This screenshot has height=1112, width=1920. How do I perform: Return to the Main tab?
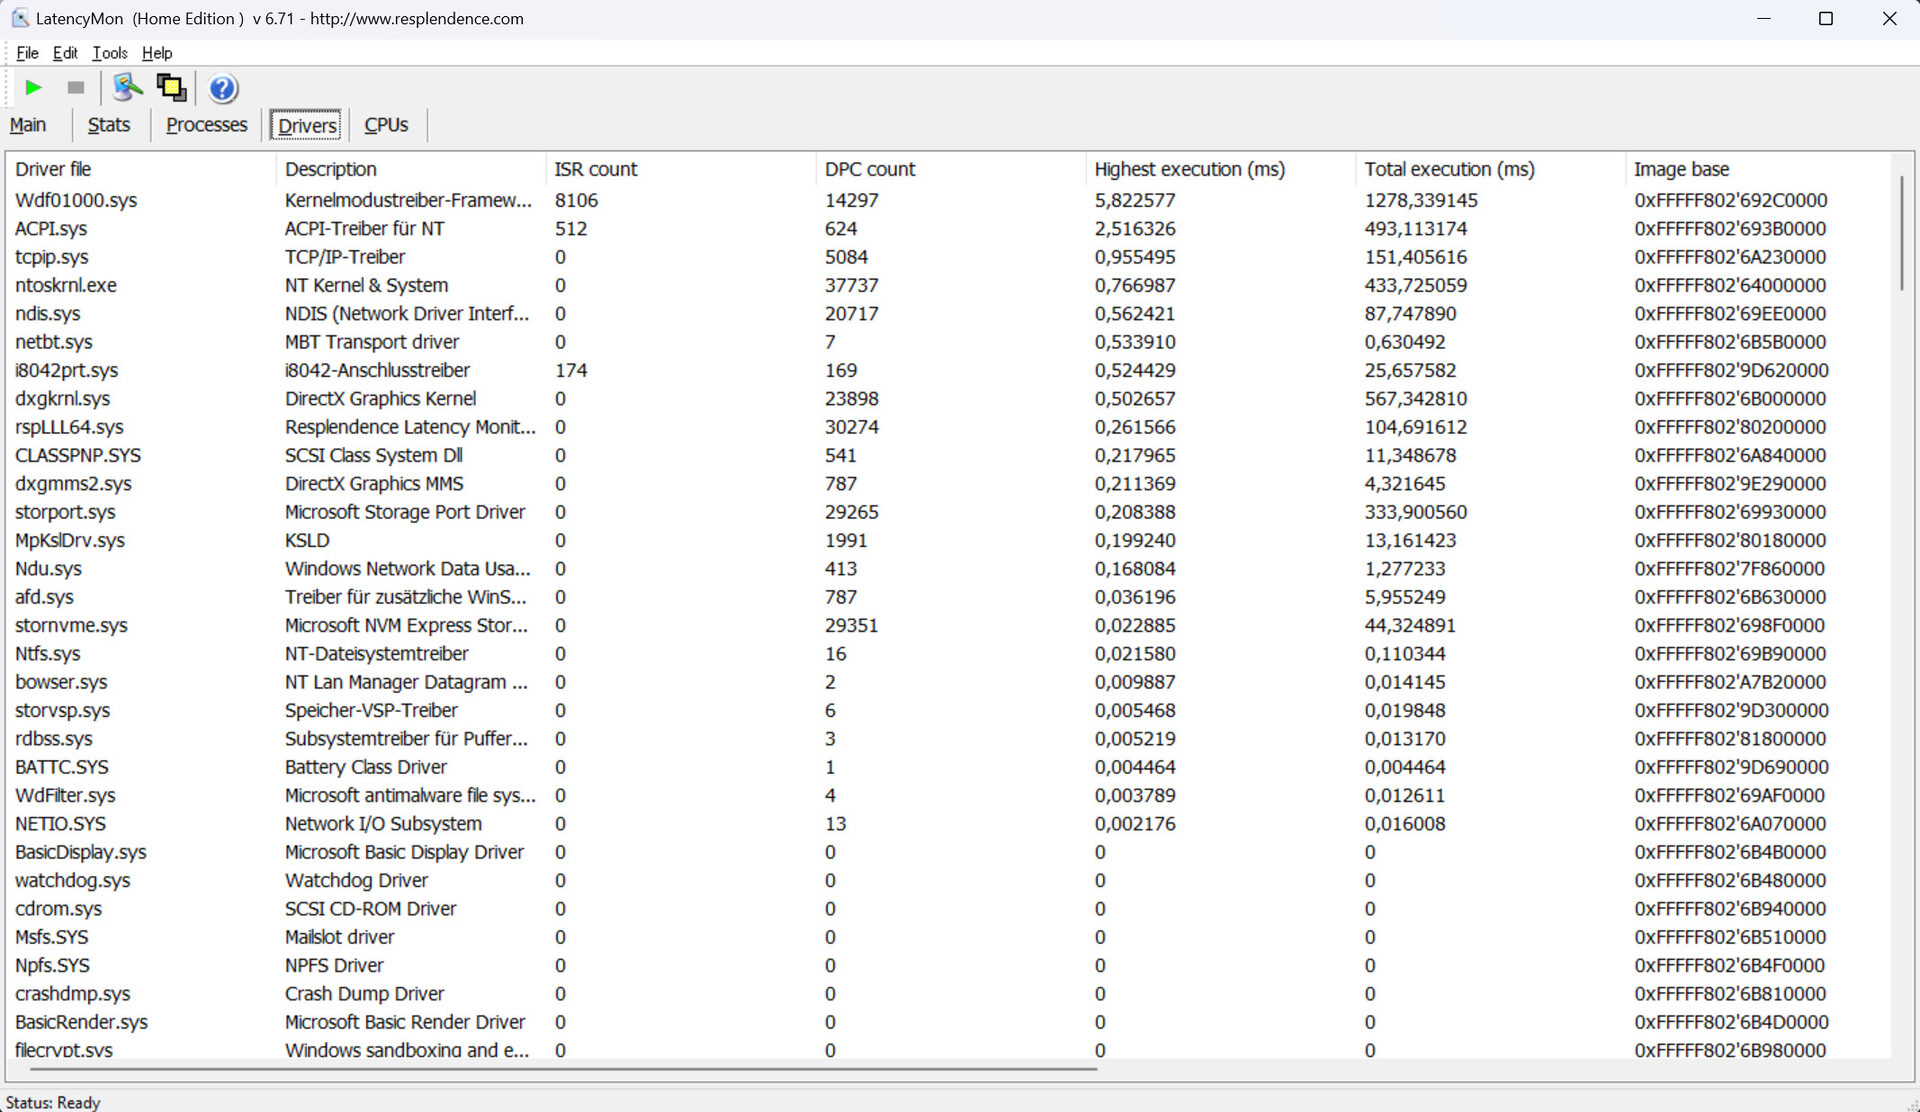click(28, 125)
